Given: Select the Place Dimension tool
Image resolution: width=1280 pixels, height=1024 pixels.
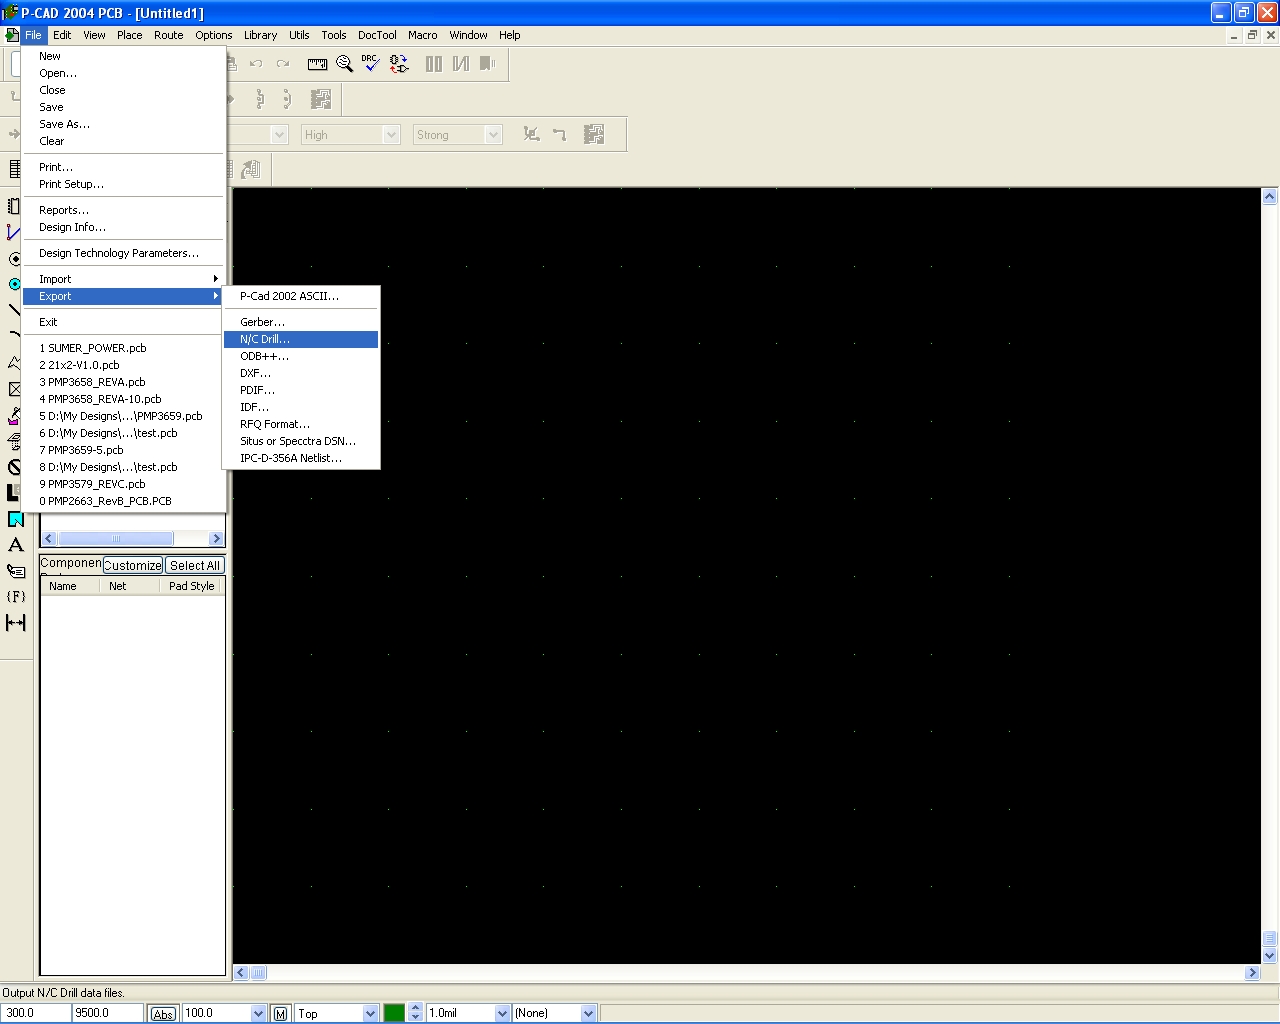Looking at the screenshot, I should point(15,622).
